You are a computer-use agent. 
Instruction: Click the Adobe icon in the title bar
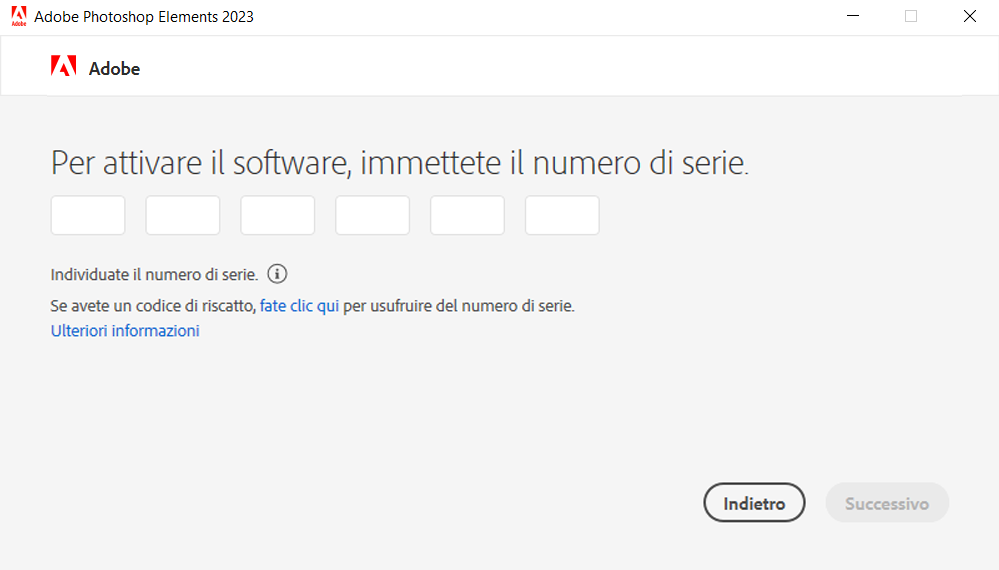(19, 17)
